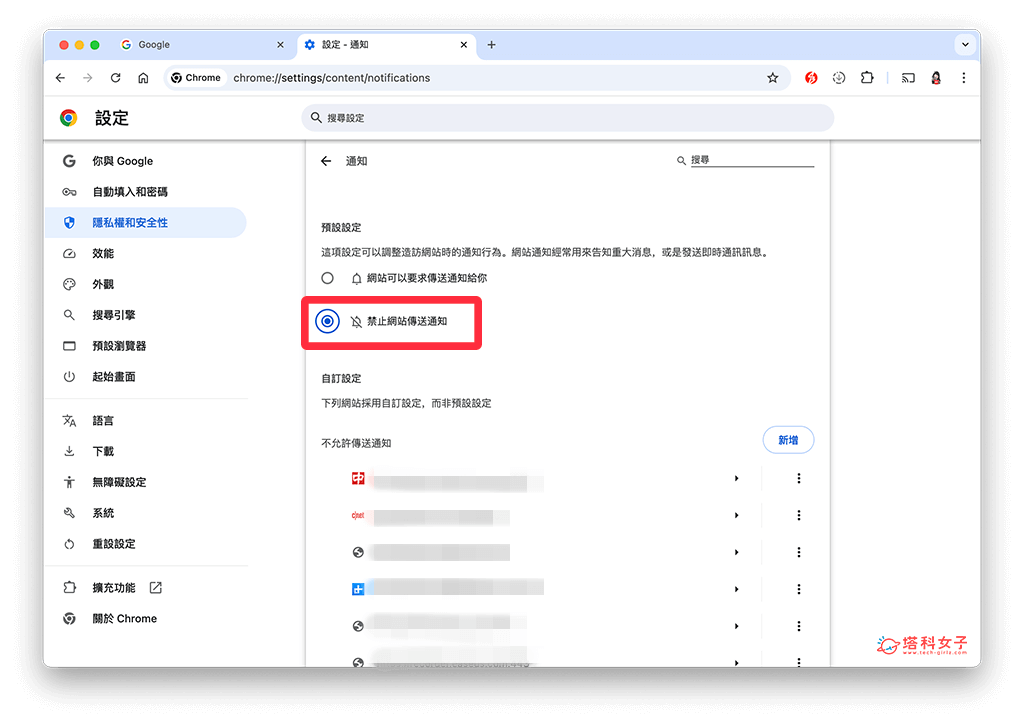Open 起始畫面 settings section
This screenshot has width=1024, height=724.
click(146, 376)
